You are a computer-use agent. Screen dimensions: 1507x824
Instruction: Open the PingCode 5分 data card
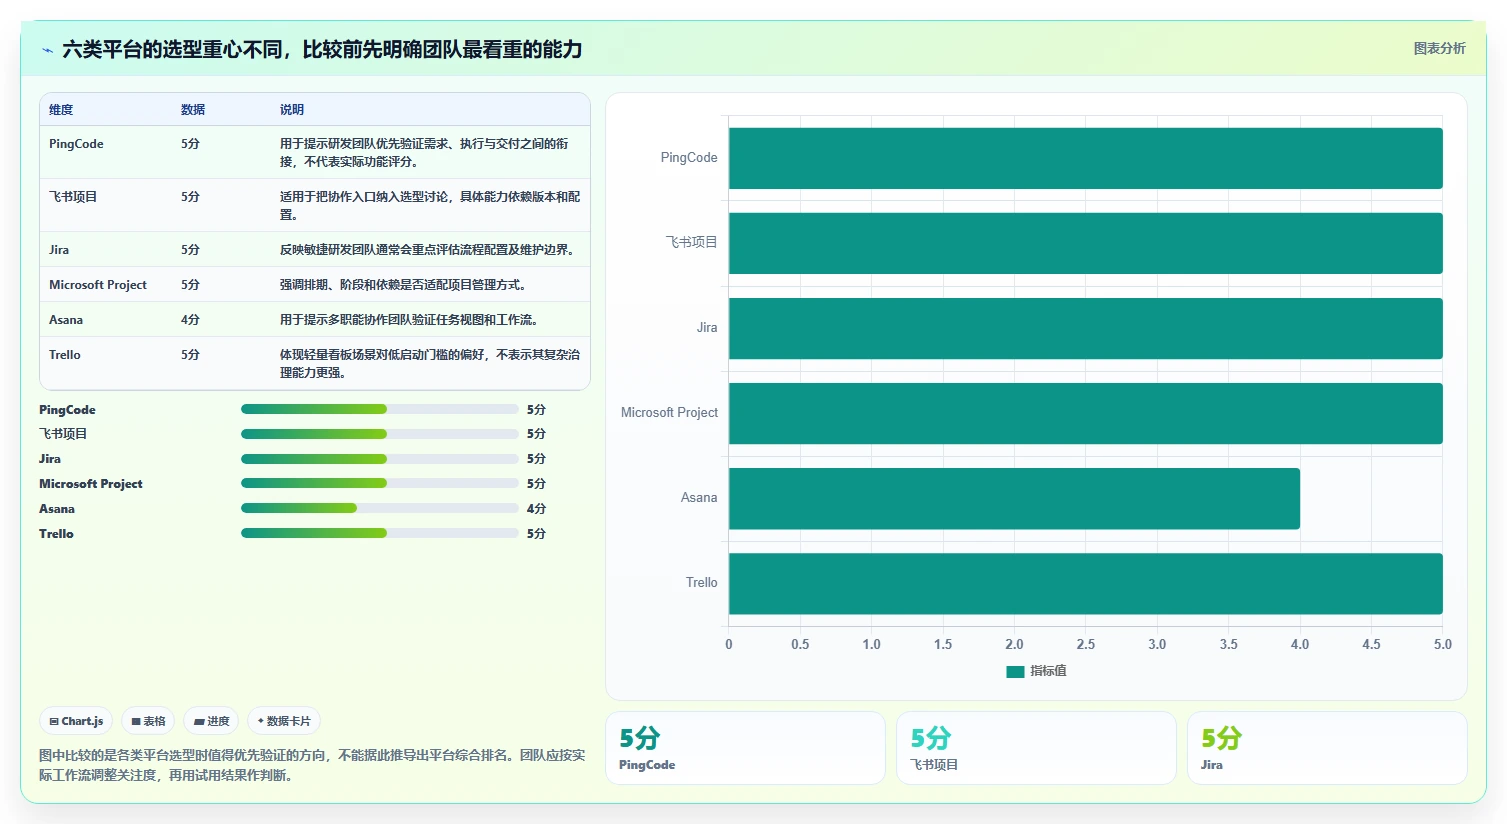(745, 748)
